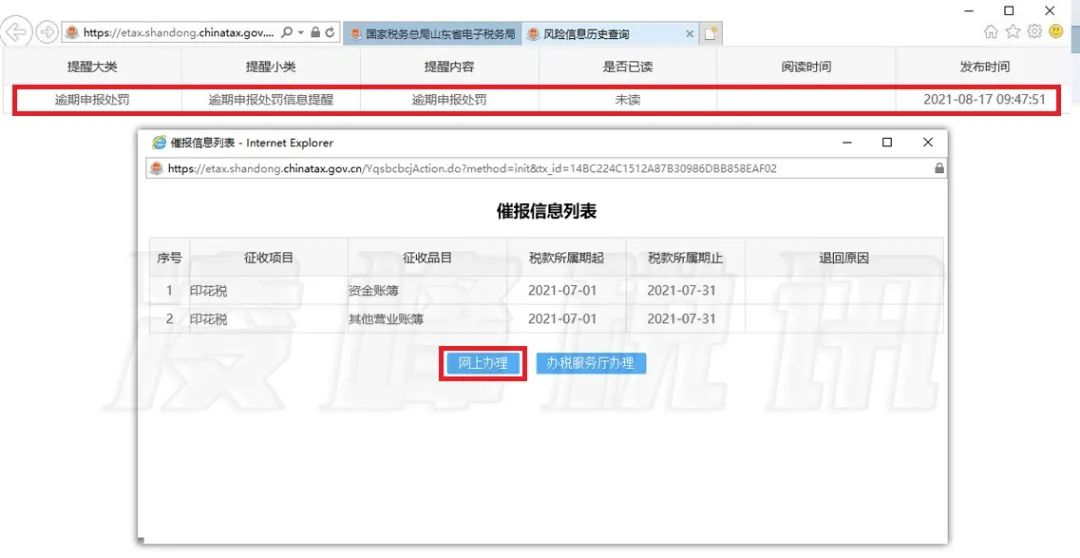The image size is (1080, 558).
Task: Click the main browser address bar URL
Action: coord(175,33)
